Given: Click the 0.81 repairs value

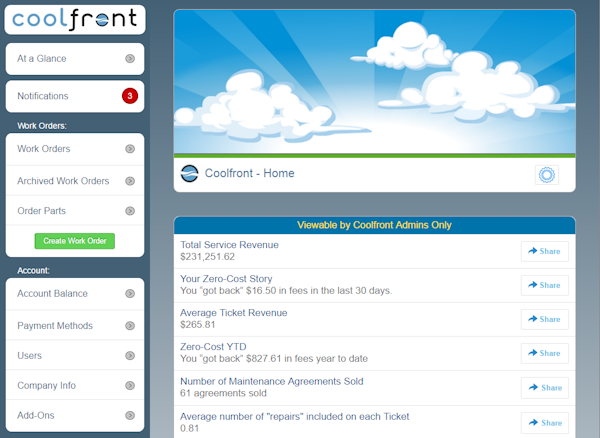Looking at the screenshot, I should coord(189,428).
